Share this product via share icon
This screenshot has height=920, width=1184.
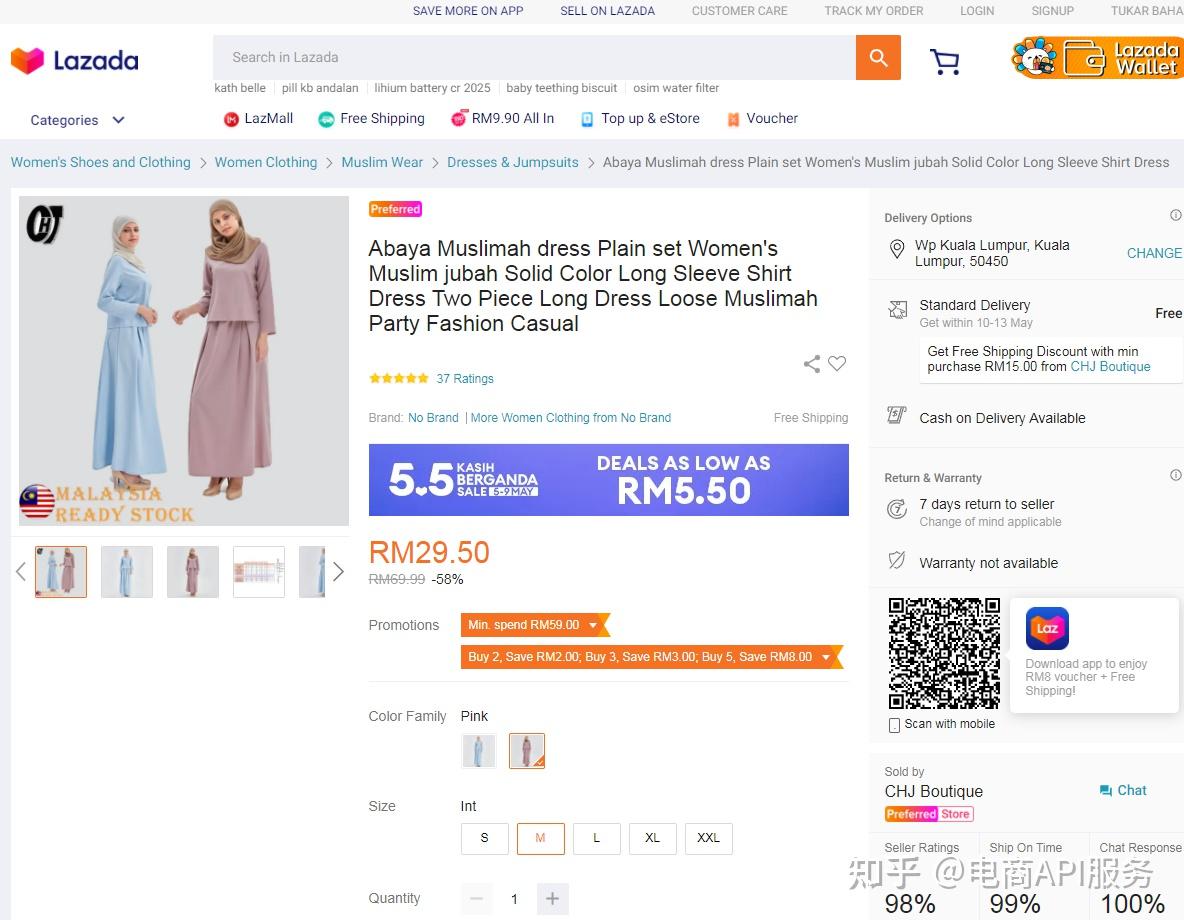[812, 364]
